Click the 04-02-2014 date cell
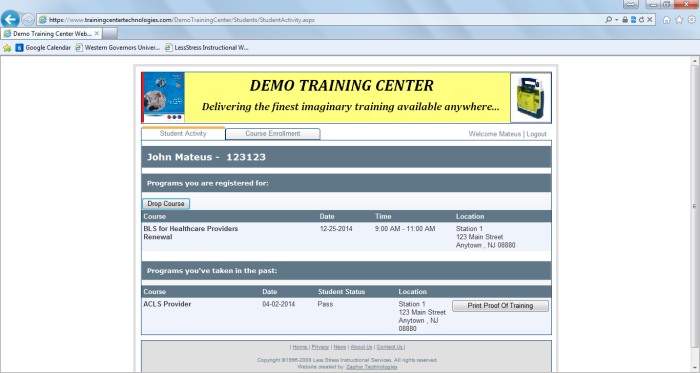 point(279,304)
